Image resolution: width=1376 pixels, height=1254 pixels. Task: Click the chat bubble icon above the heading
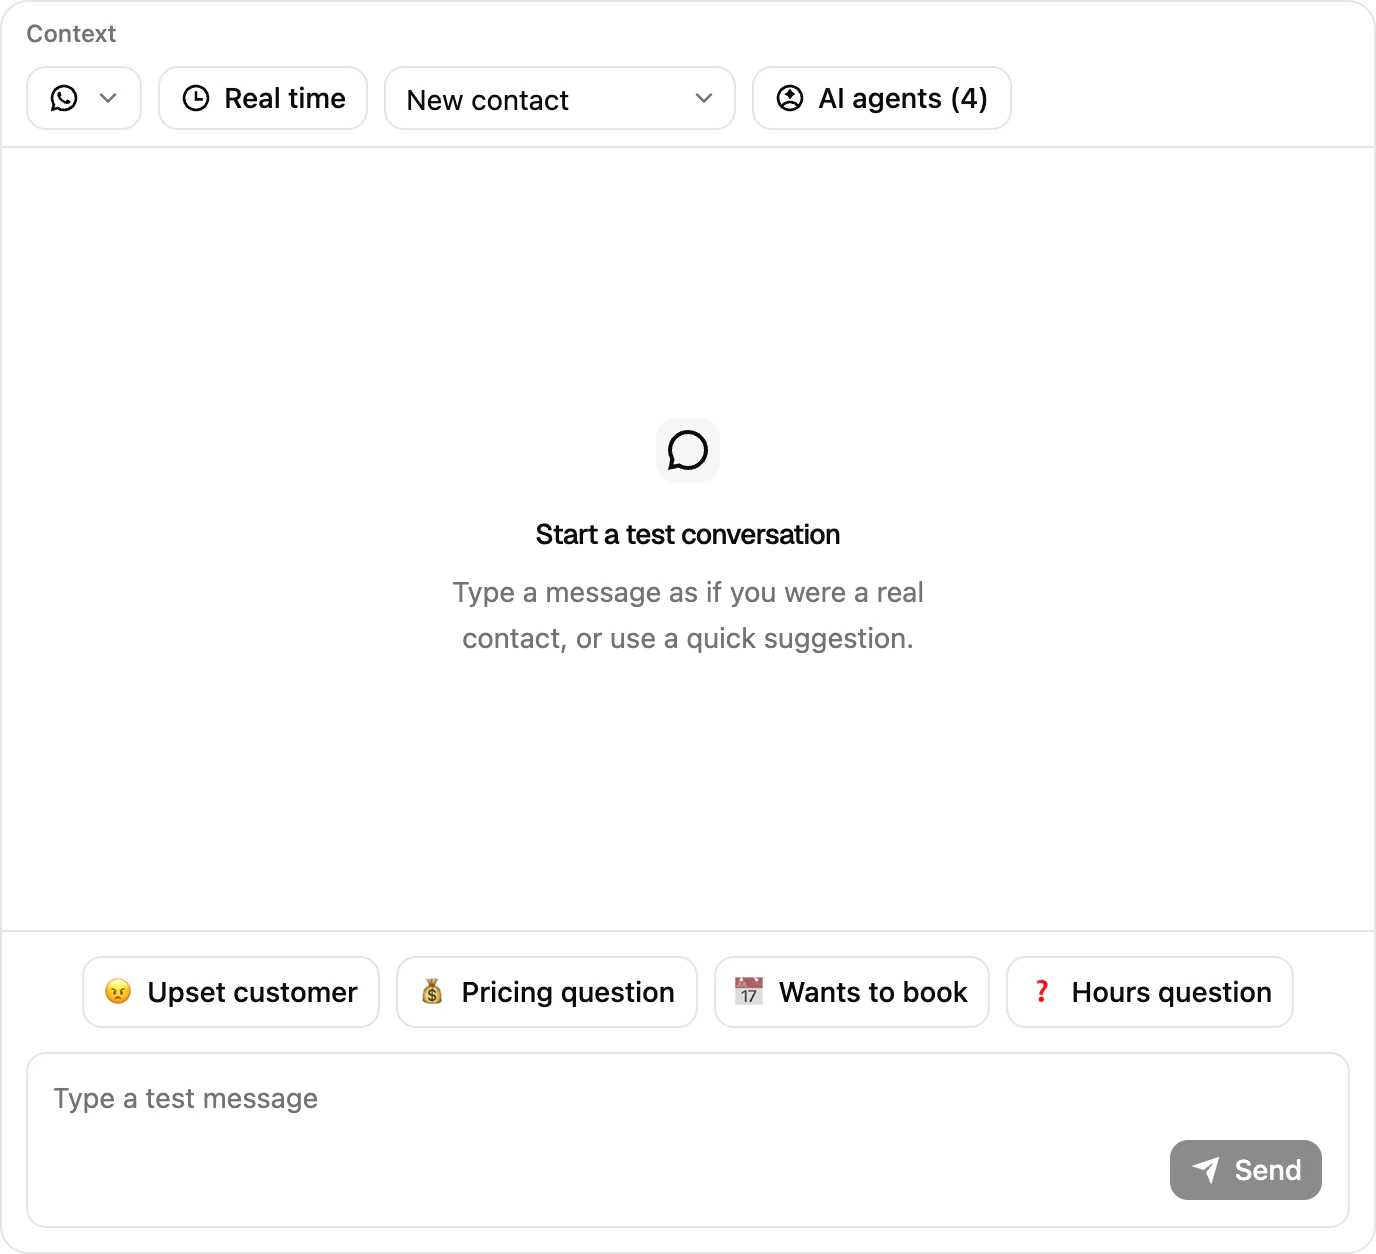click(x=688, y=450)
